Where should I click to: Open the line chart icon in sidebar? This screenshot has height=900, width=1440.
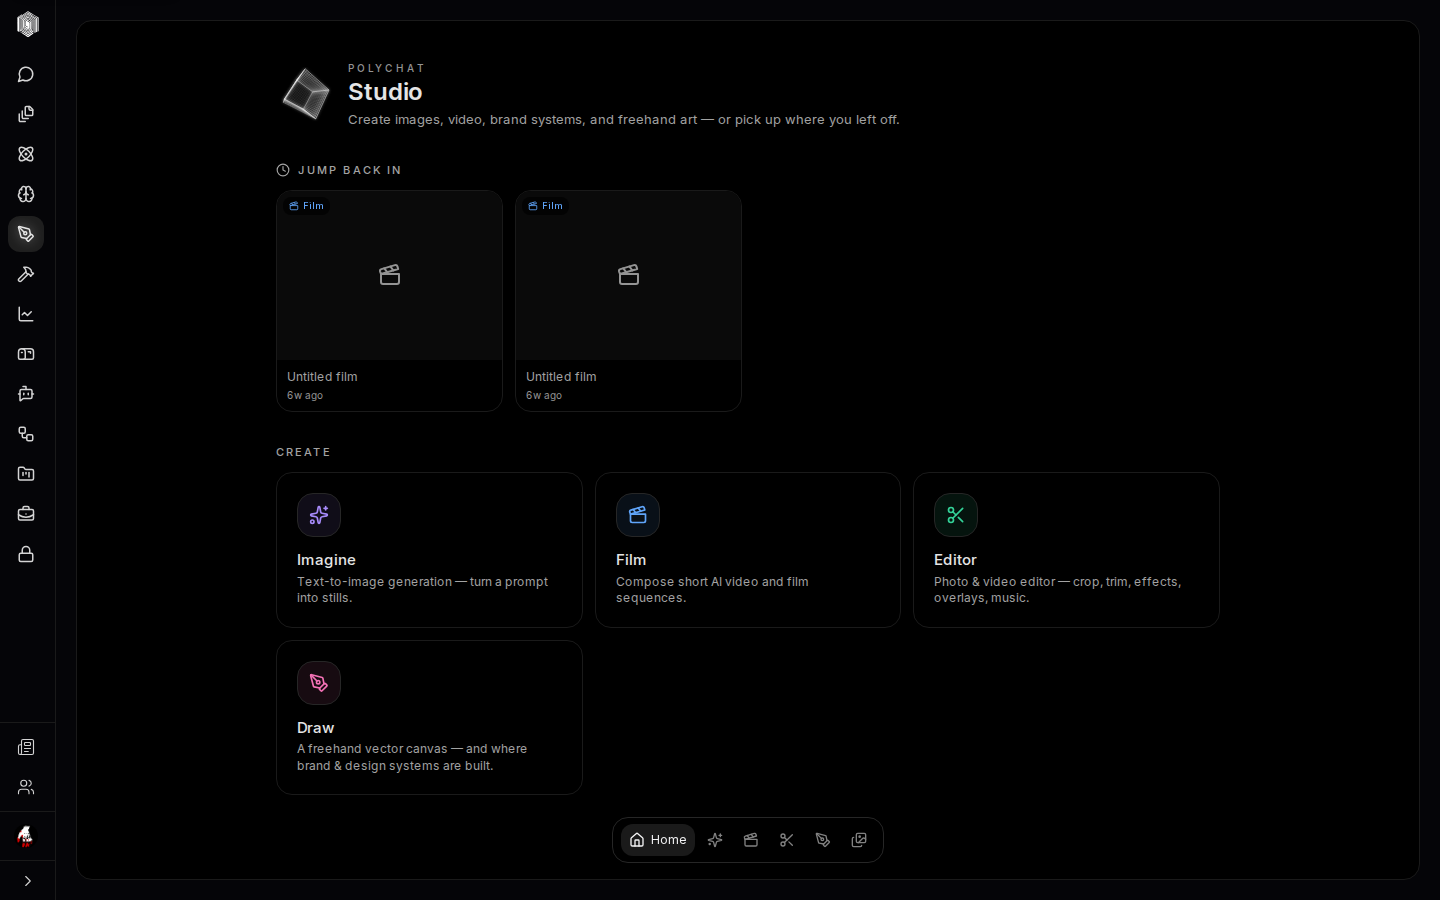[26, 314]
